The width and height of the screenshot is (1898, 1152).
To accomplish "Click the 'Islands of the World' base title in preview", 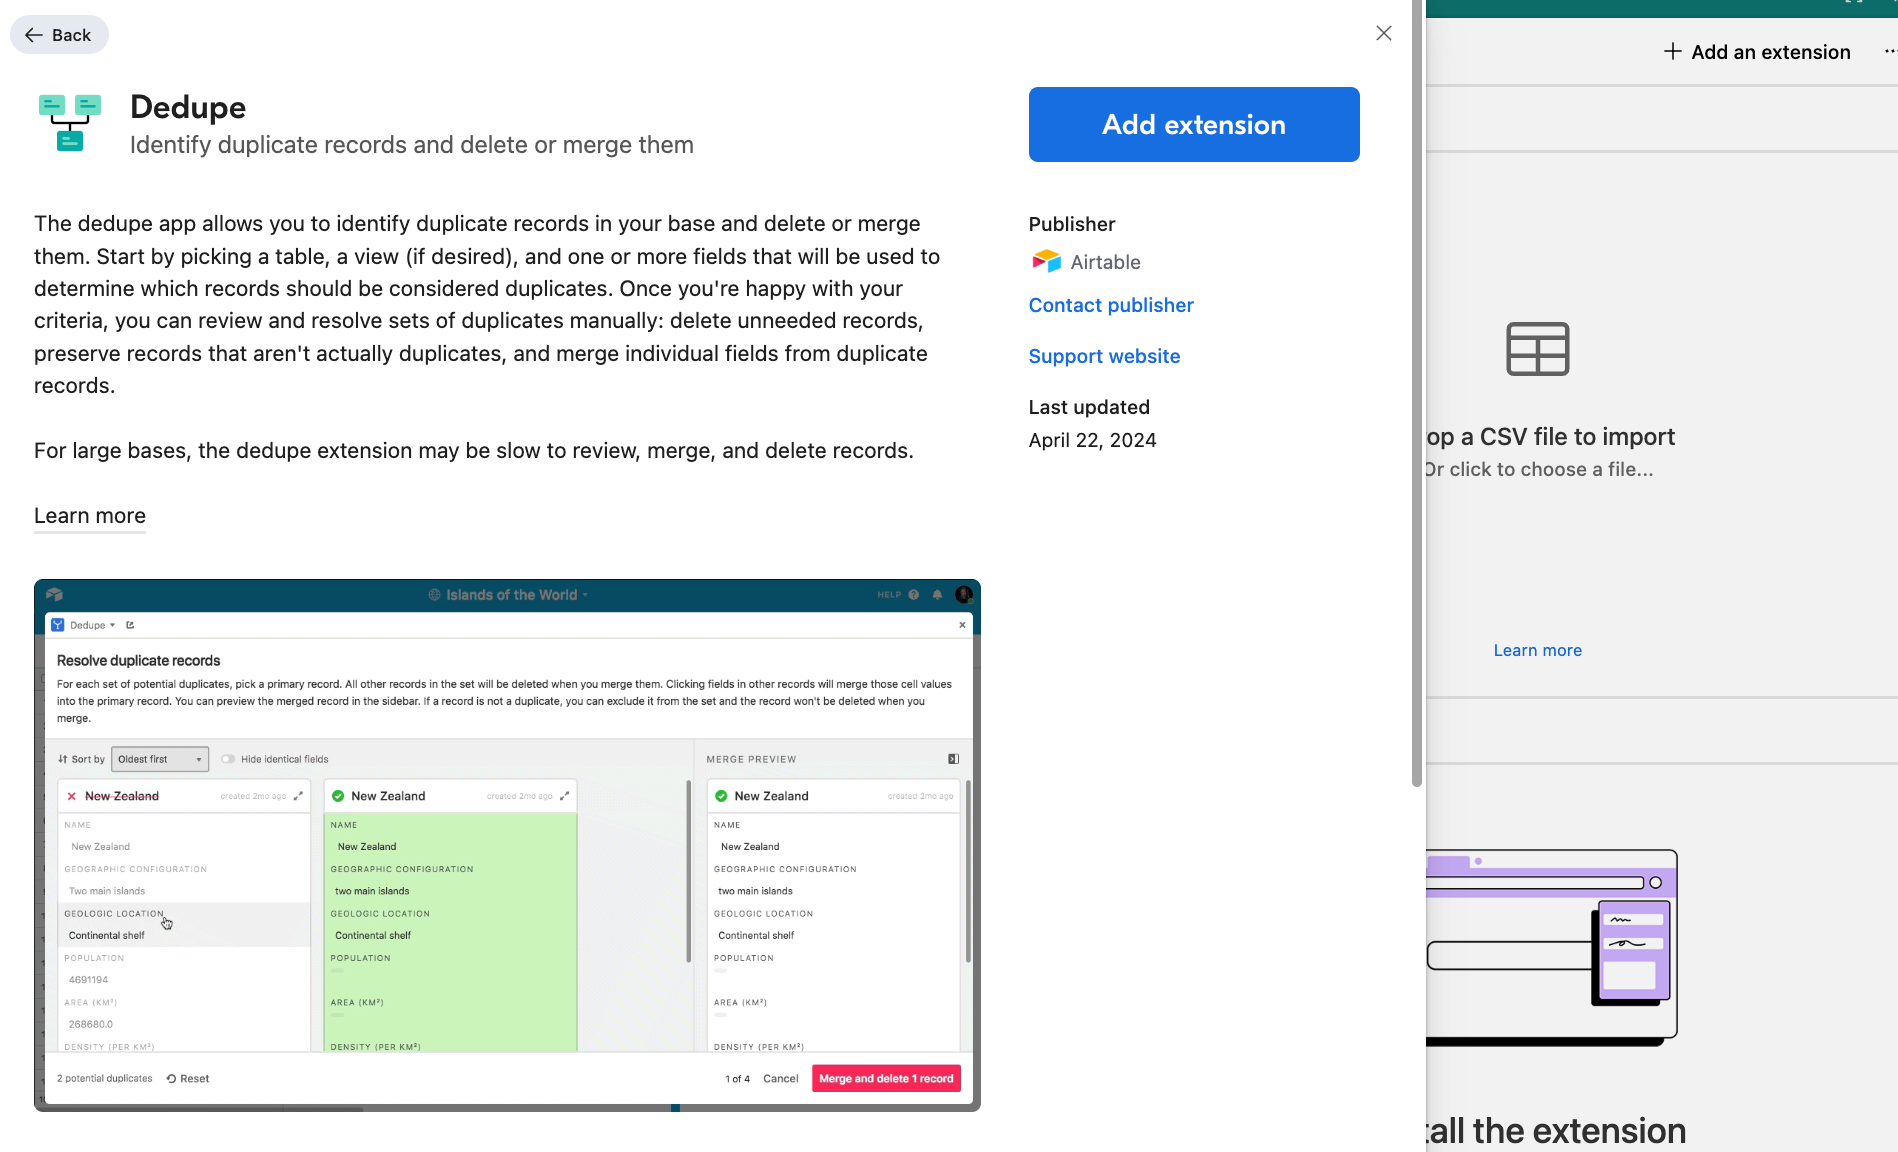I will 511,595.
